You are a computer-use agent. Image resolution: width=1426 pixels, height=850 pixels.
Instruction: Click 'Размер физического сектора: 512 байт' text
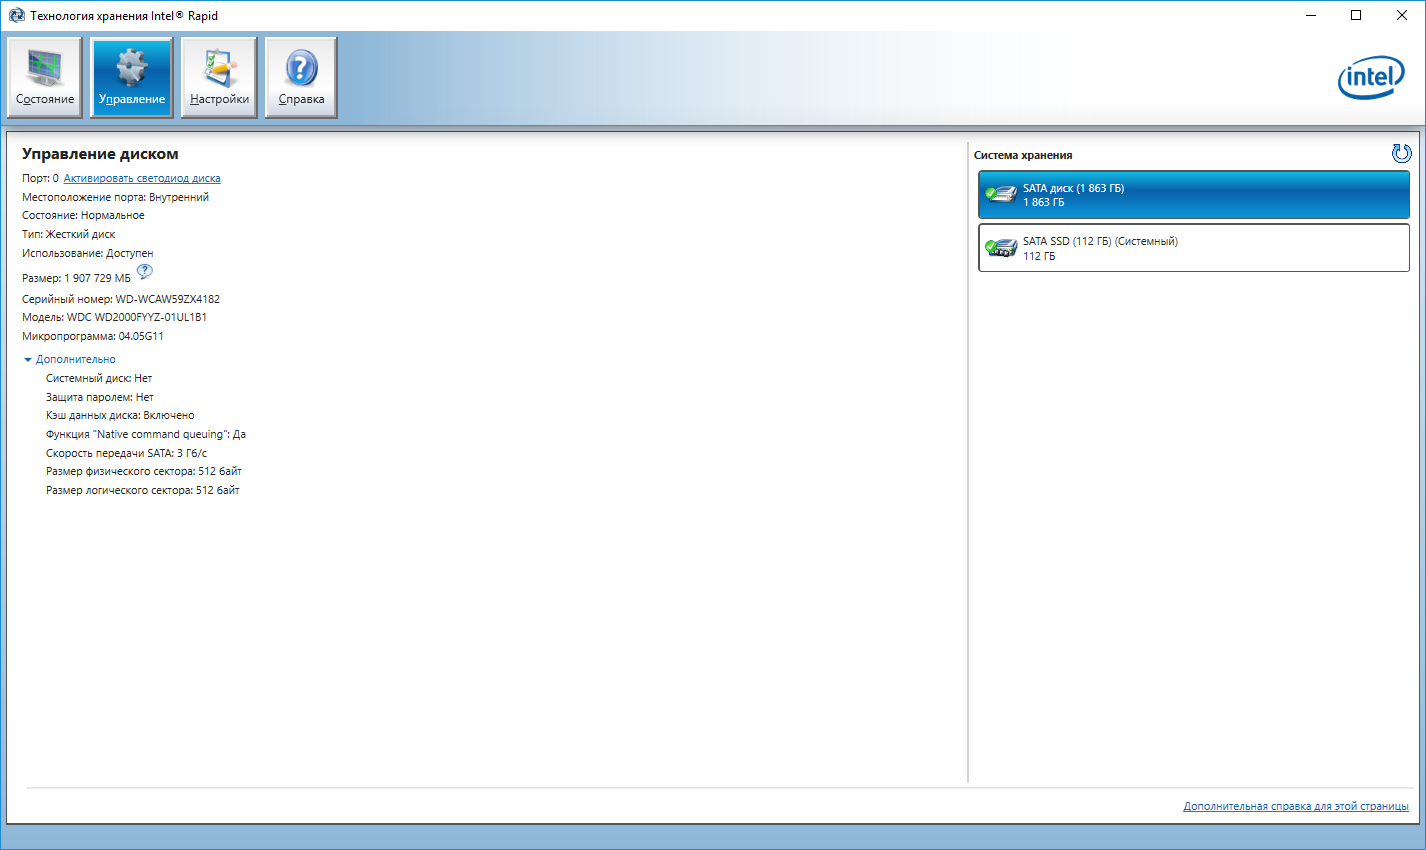[144, 471]
